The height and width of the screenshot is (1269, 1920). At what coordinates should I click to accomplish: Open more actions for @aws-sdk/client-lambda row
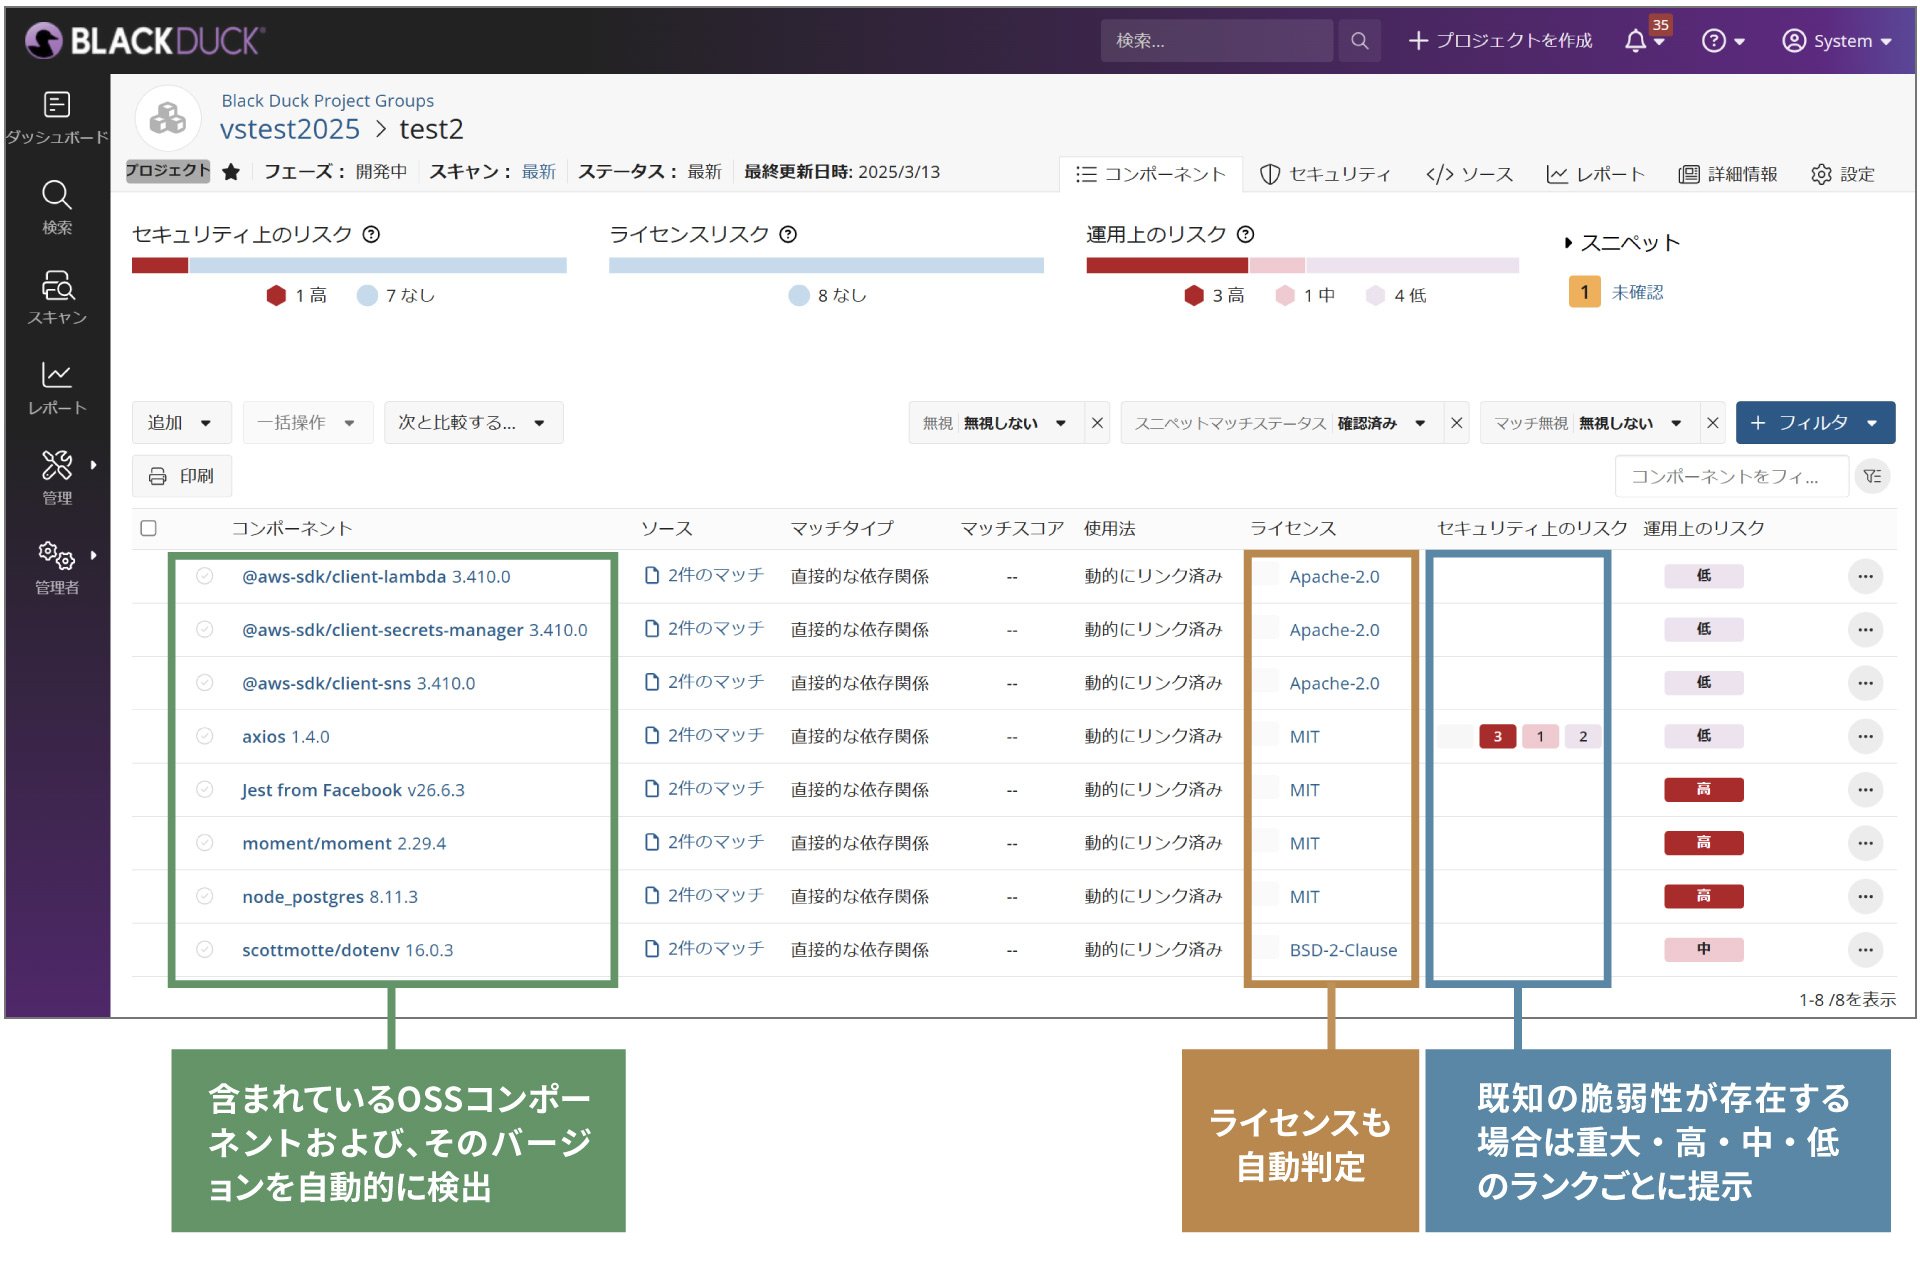(x=1865, y=576)
